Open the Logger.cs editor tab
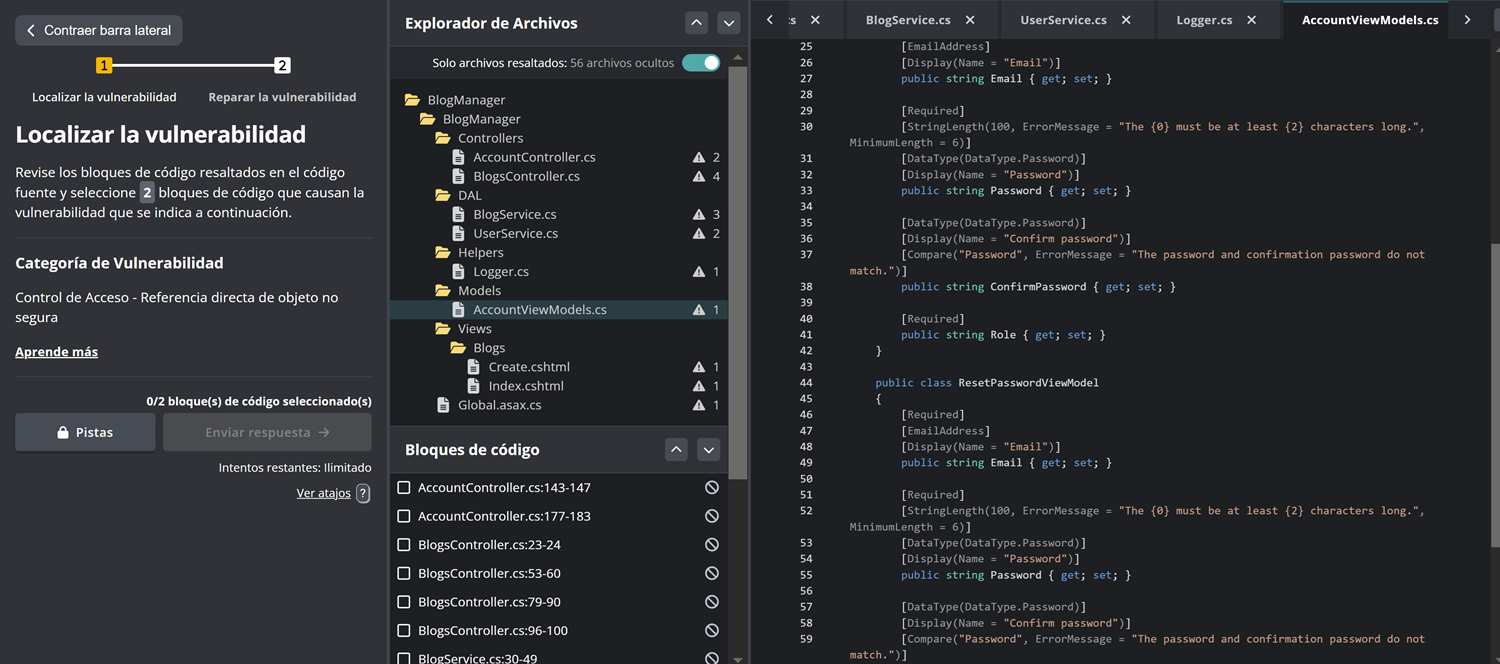This screenshot has height=664, width=1500. 1203,20
